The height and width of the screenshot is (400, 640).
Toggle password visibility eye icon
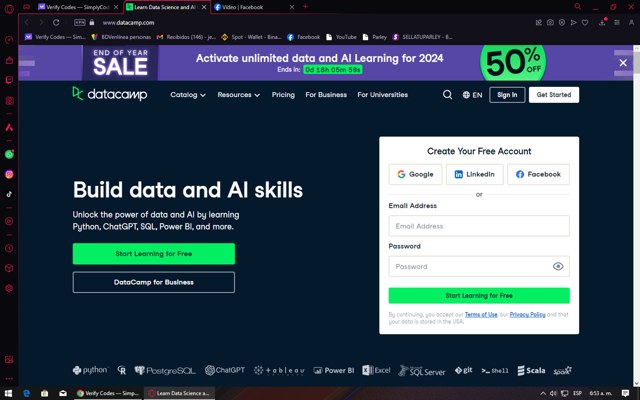pos(558,267)
